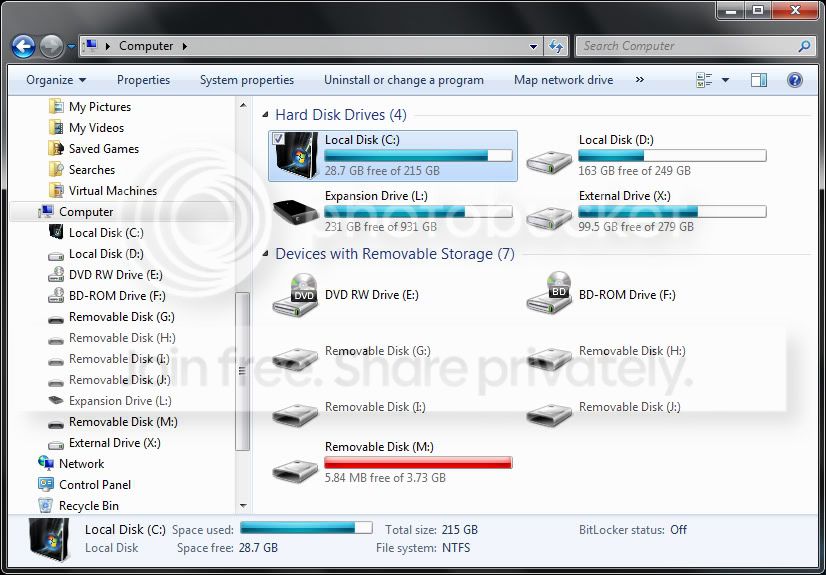
Task: Select the BD-ROM Drive (F:) icon in main pane
Action: click(549, 293)
